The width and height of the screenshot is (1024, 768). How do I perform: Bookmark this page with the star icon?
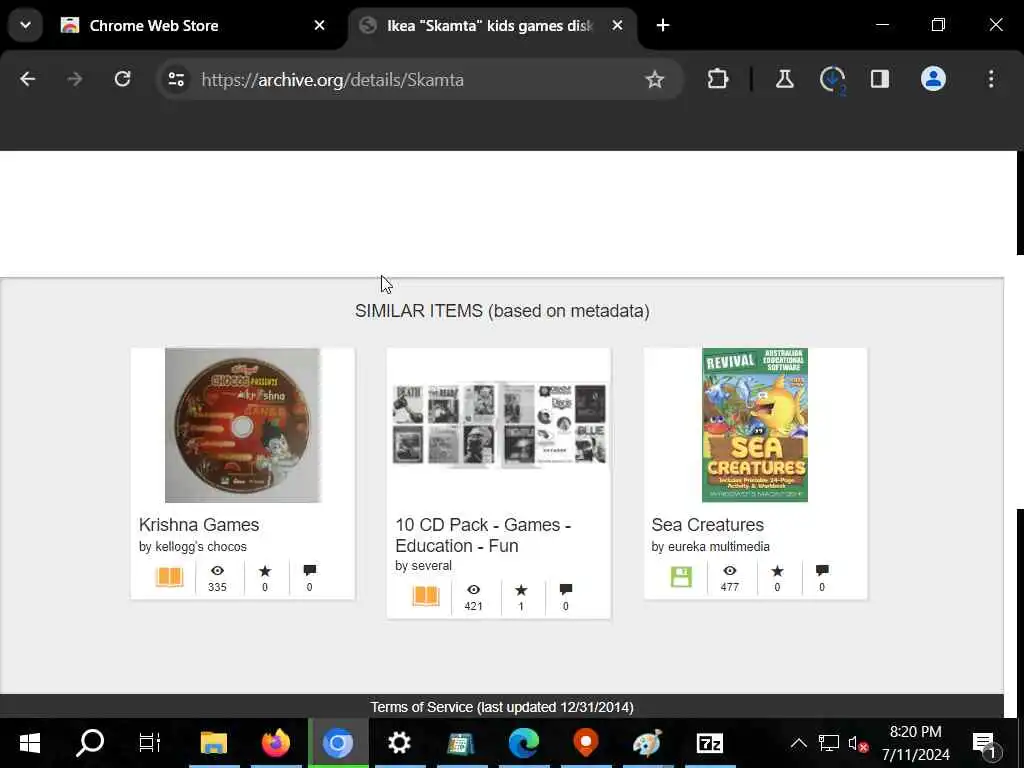[x=654, y=80]
